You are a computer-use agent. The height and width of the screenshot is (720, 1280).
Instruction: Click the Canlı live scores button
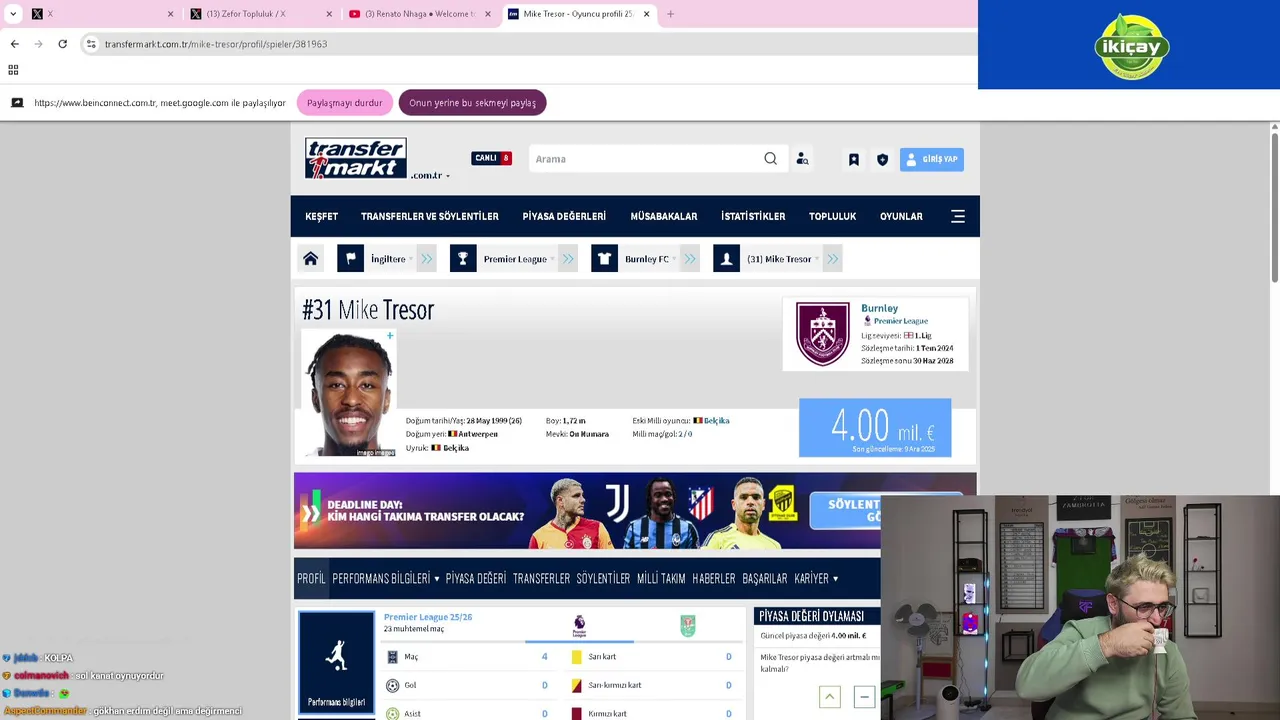[x=491, y=158]
